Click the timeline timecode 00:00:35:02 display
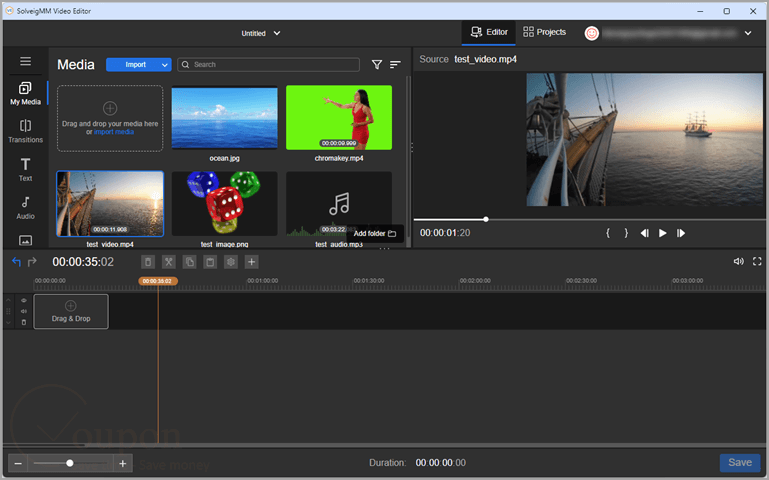Image resolution: width=769 pixels, height=480 pixels. (x=83, y=262)
